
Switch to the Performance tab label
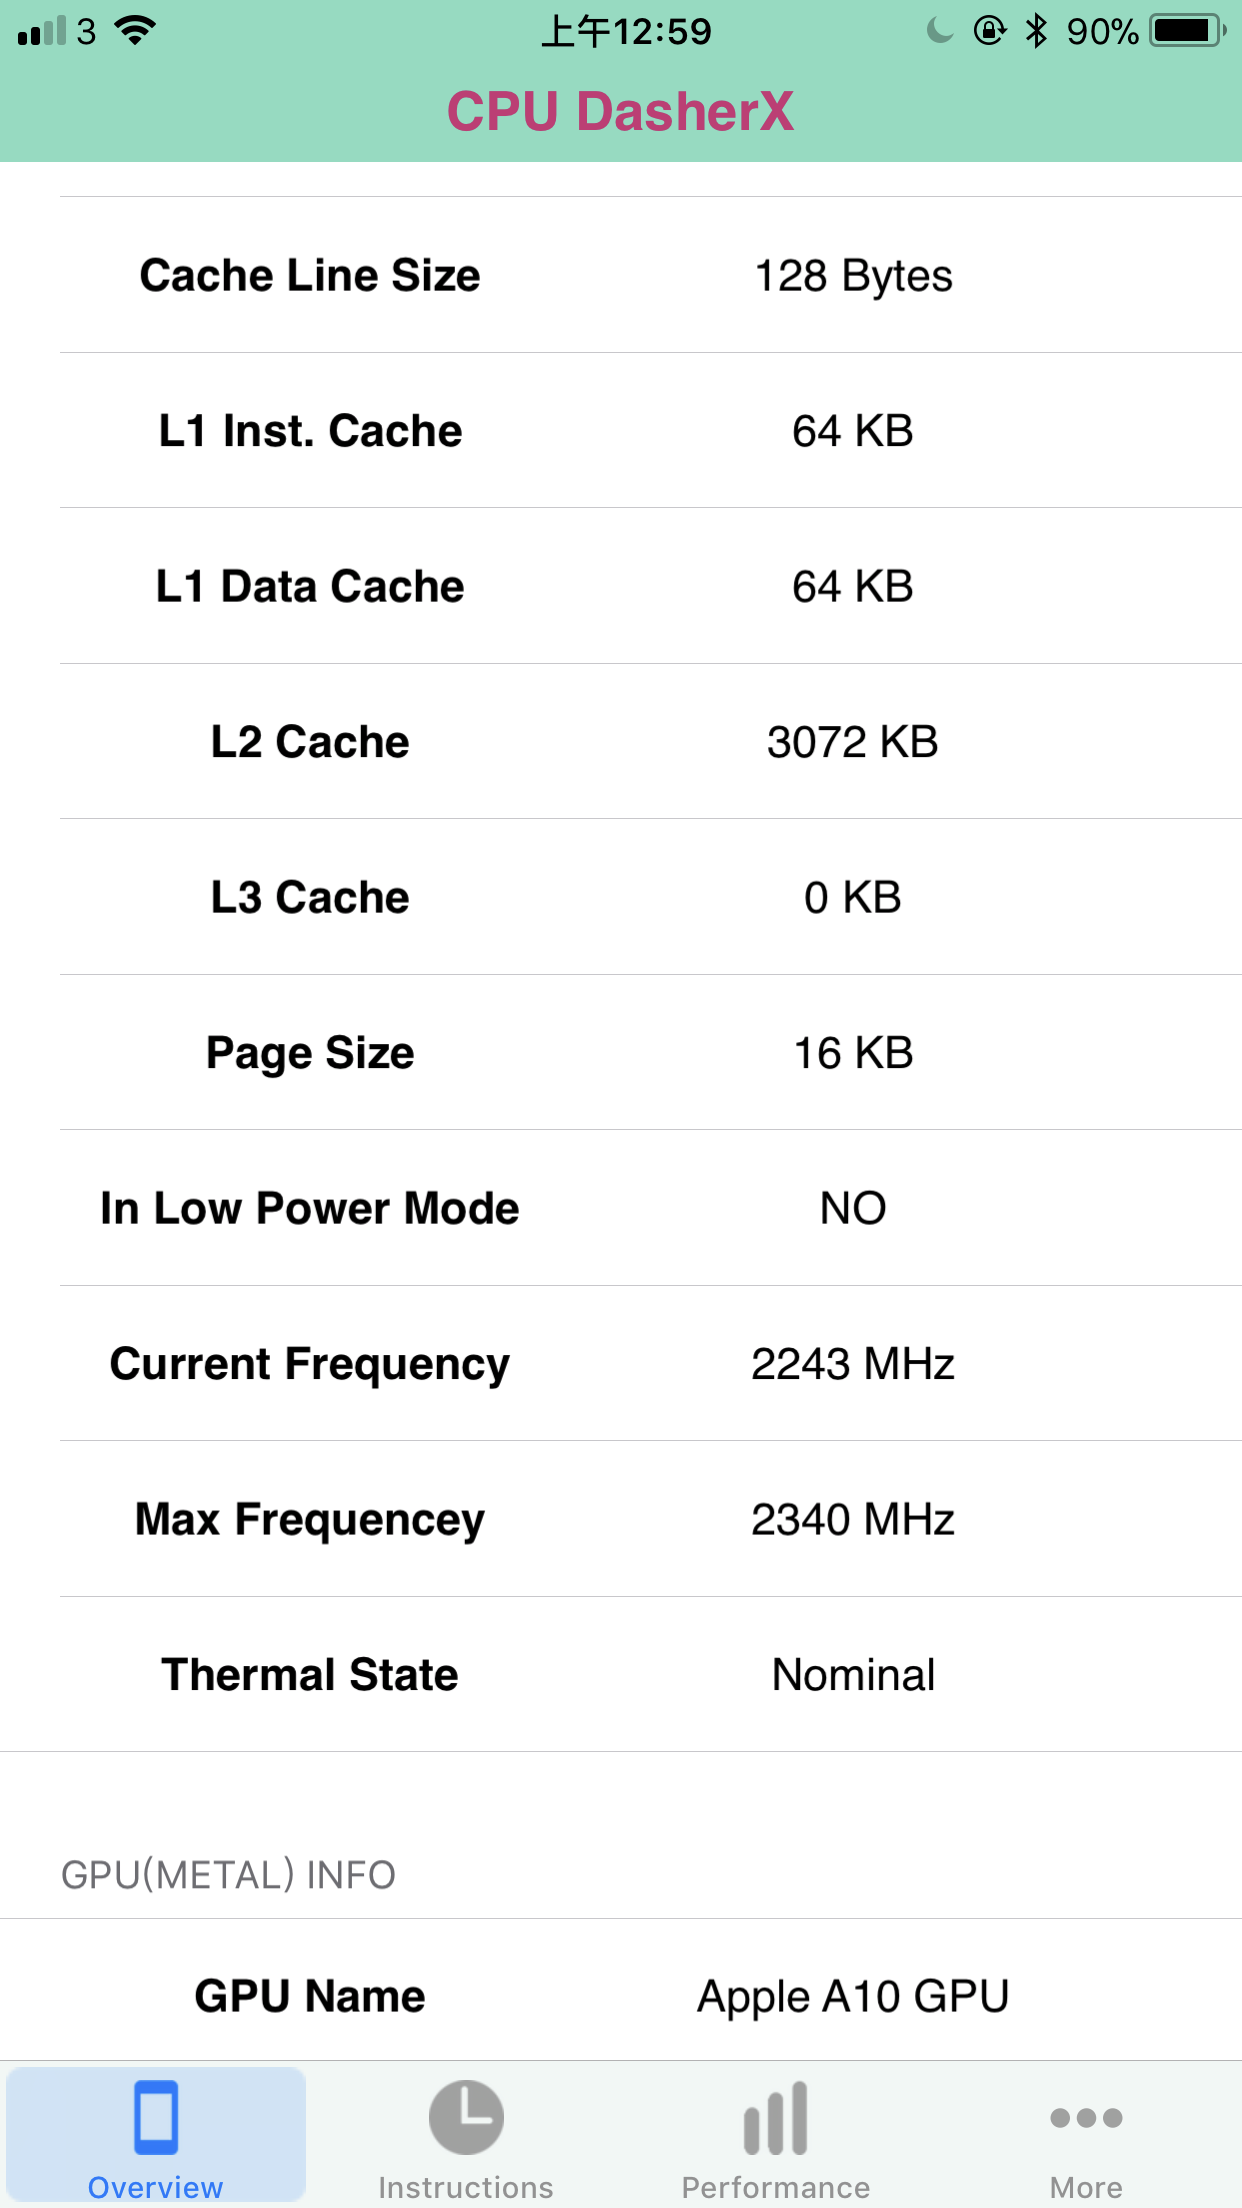click(776, 2187)
